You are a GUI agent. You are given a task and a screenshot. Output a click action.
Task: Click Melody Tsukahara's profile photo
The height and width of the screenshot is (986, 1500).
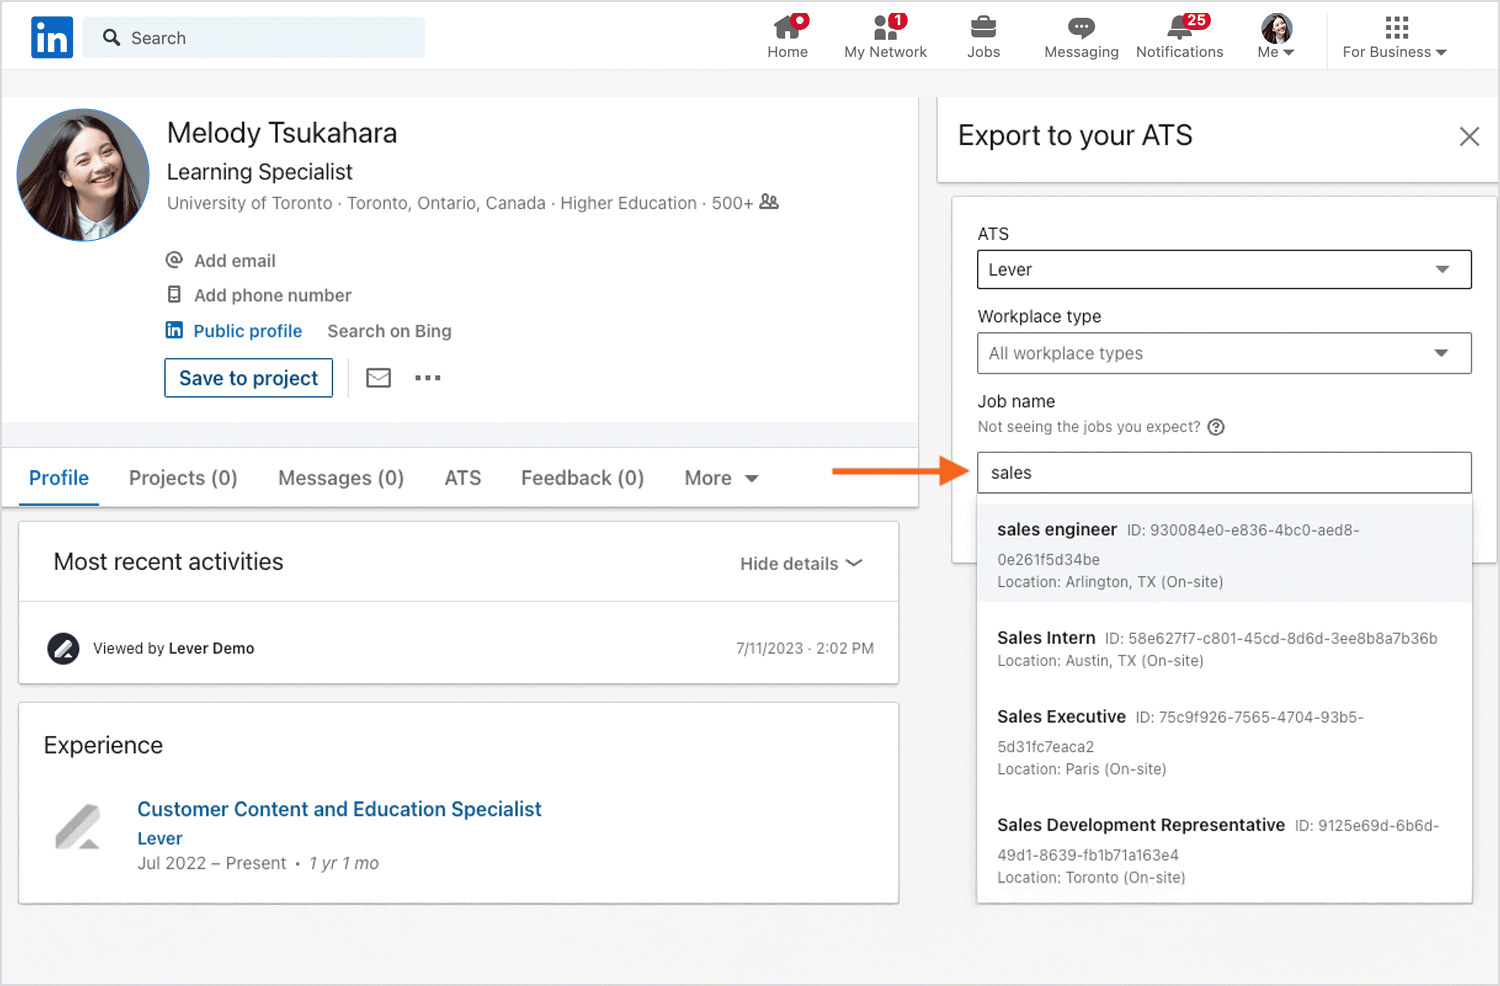pos(83,175)
